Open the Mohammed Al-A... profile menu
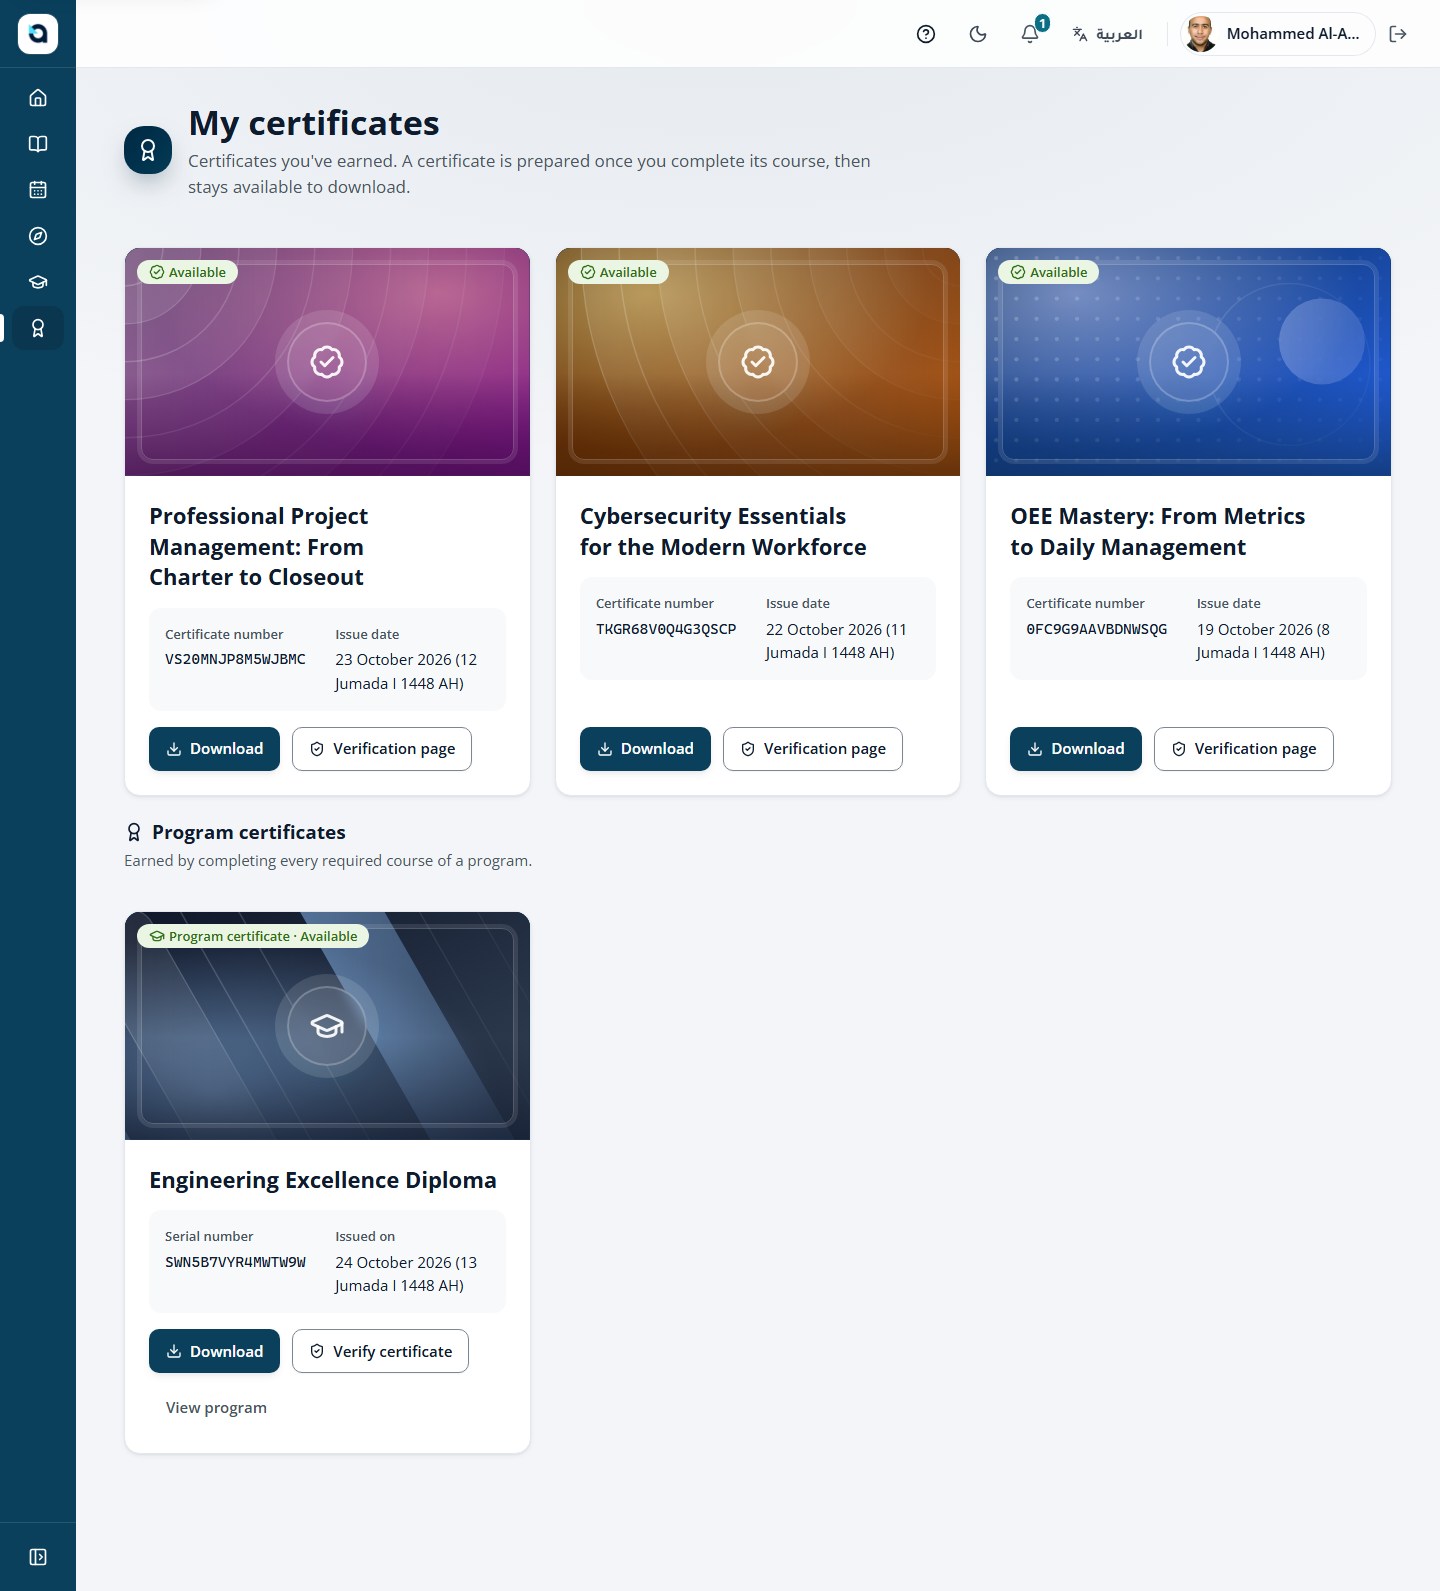Image resolution: width=1440 pixels, height=1591 pixels. coord(1277,34)
